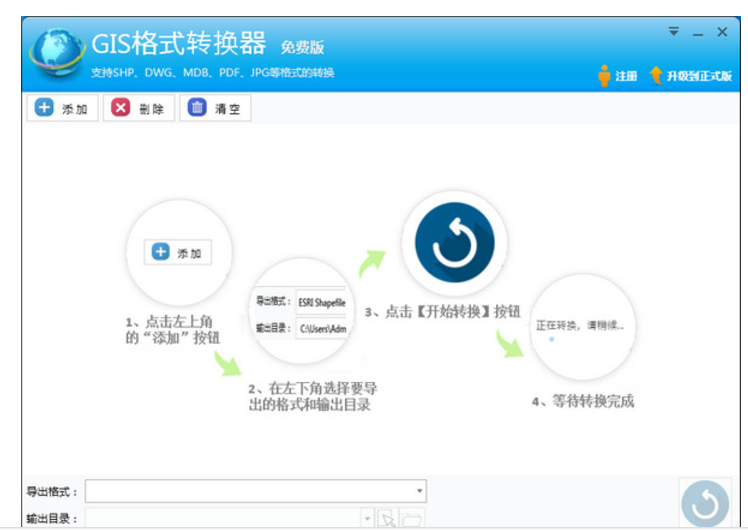Open the title bar dropdown menu arrow

tap(673, 32)
